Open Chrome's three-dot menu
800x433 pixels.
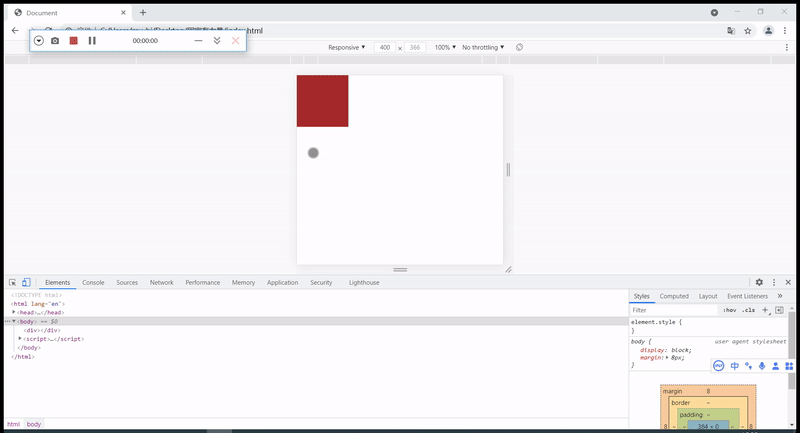coord(785,31)
